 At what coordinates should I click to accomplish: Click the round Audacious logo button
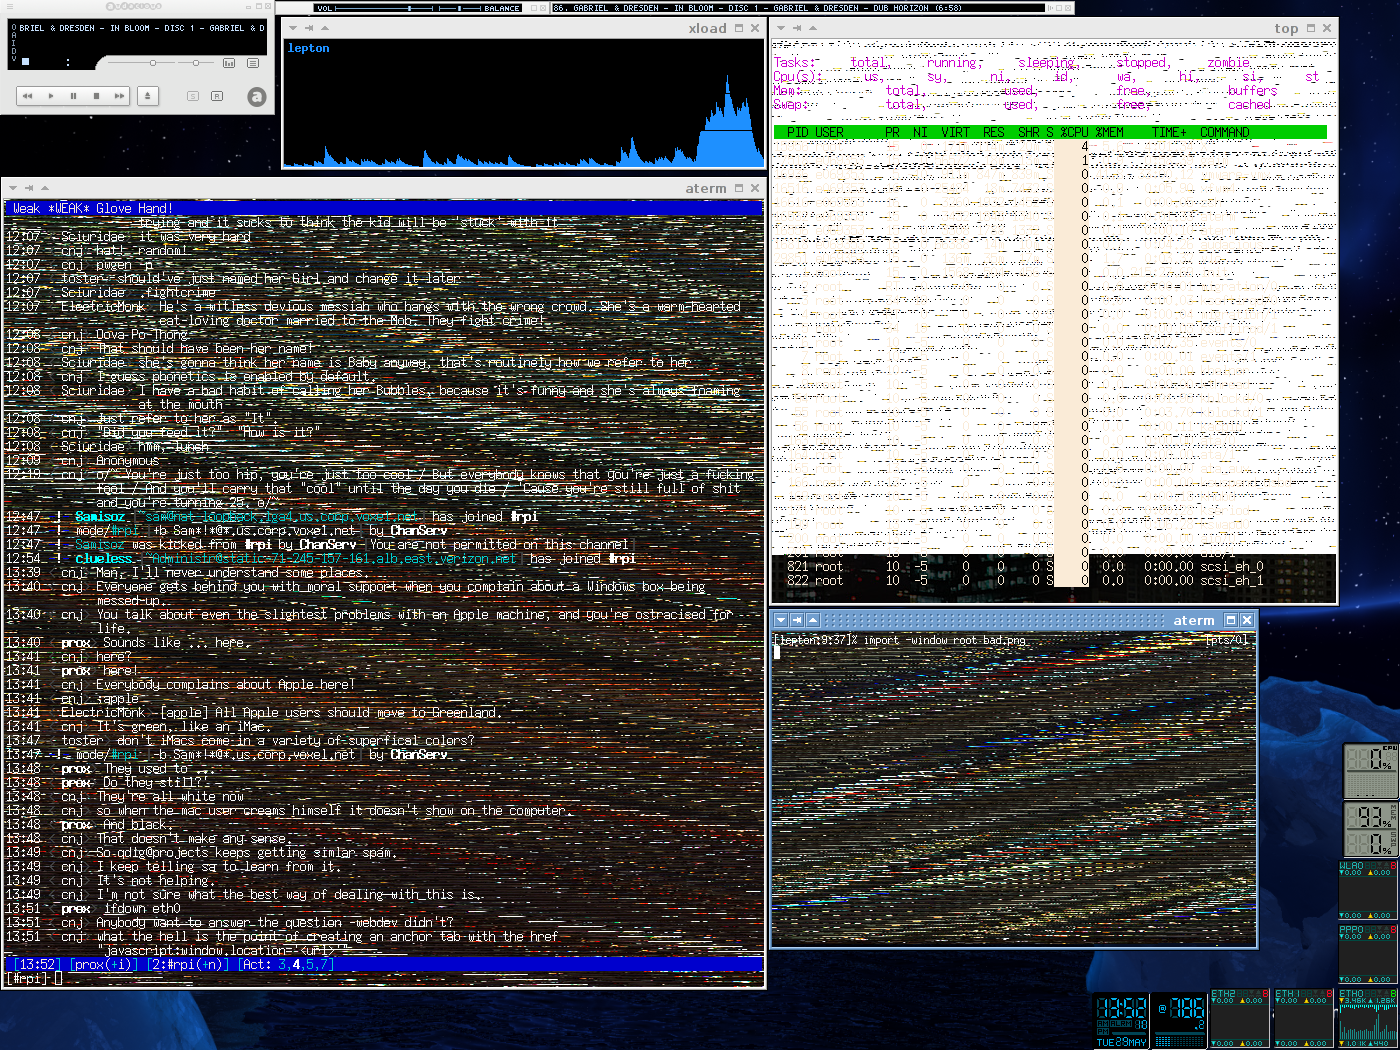(256, 97)
